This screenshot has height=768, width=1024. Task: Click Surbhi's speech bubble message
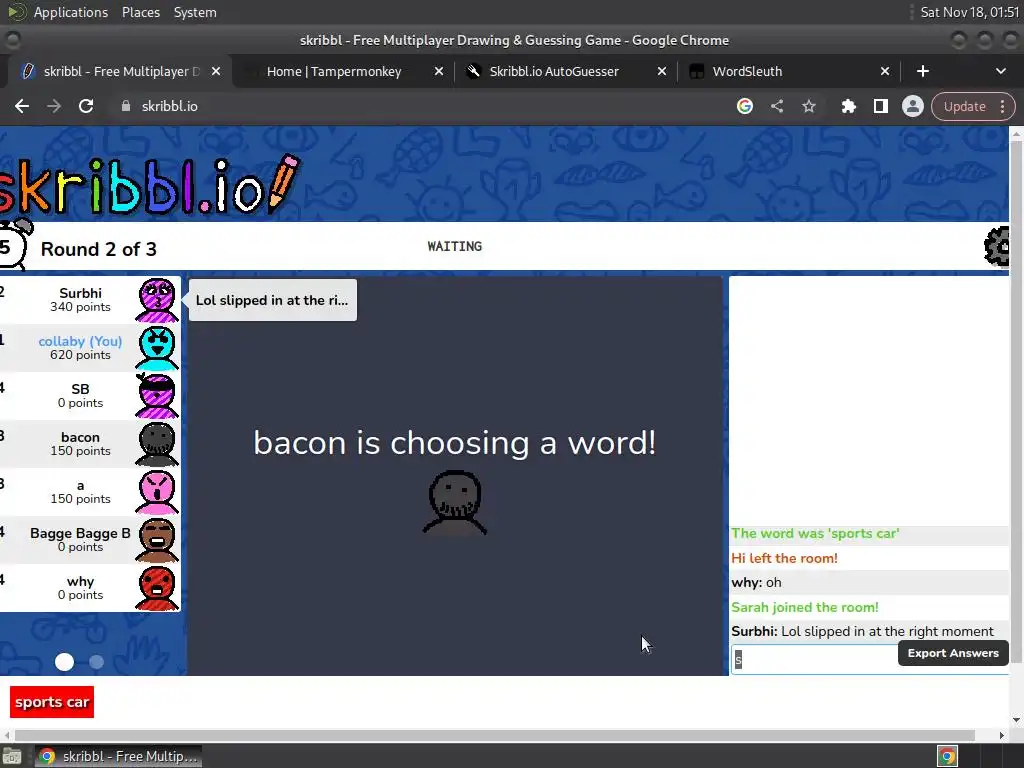pyautogui.click(x=272, y=300)
